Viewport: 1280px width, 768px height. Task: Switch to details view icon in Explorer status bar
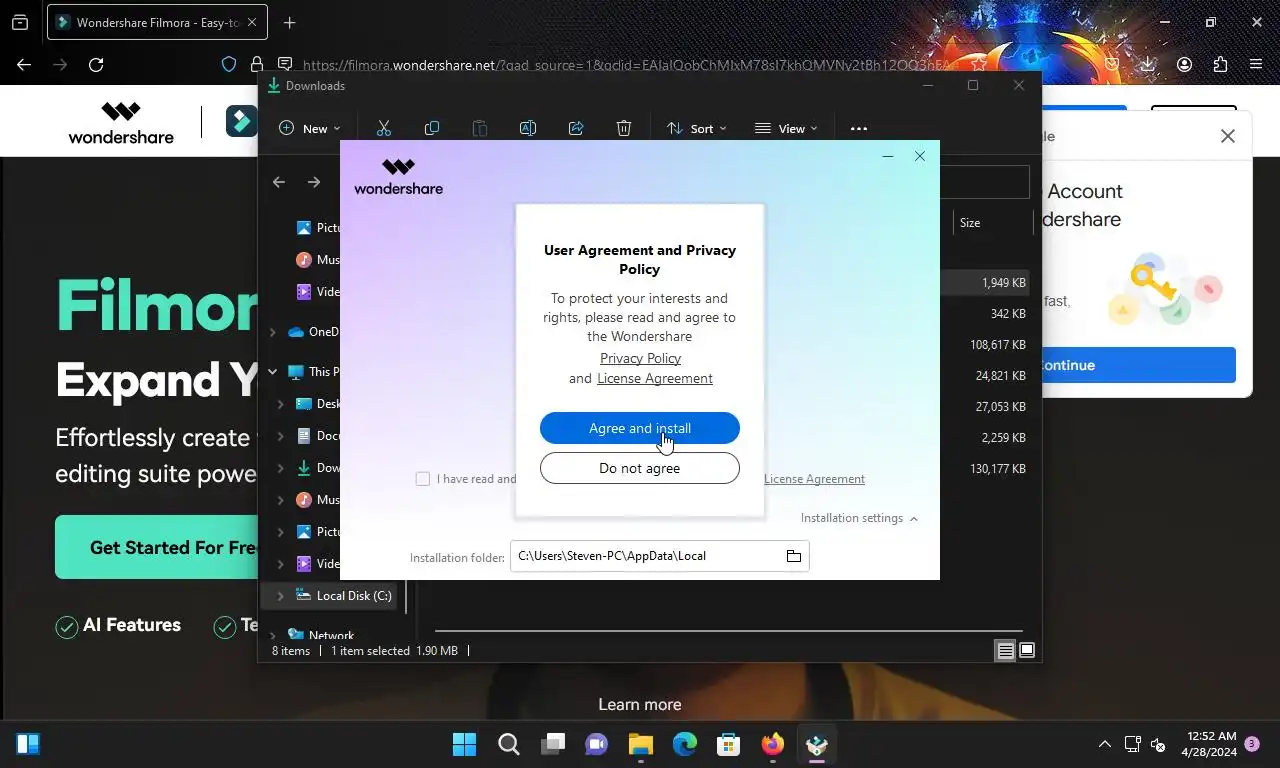pyautogui.click(x=1006, y=651)
